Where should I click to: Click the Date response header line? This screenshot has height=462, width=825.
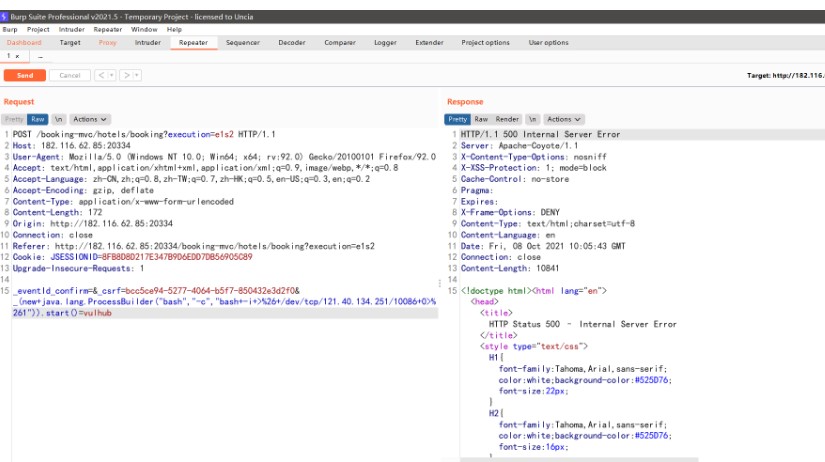pyautogui.click(x=543, y=246)
